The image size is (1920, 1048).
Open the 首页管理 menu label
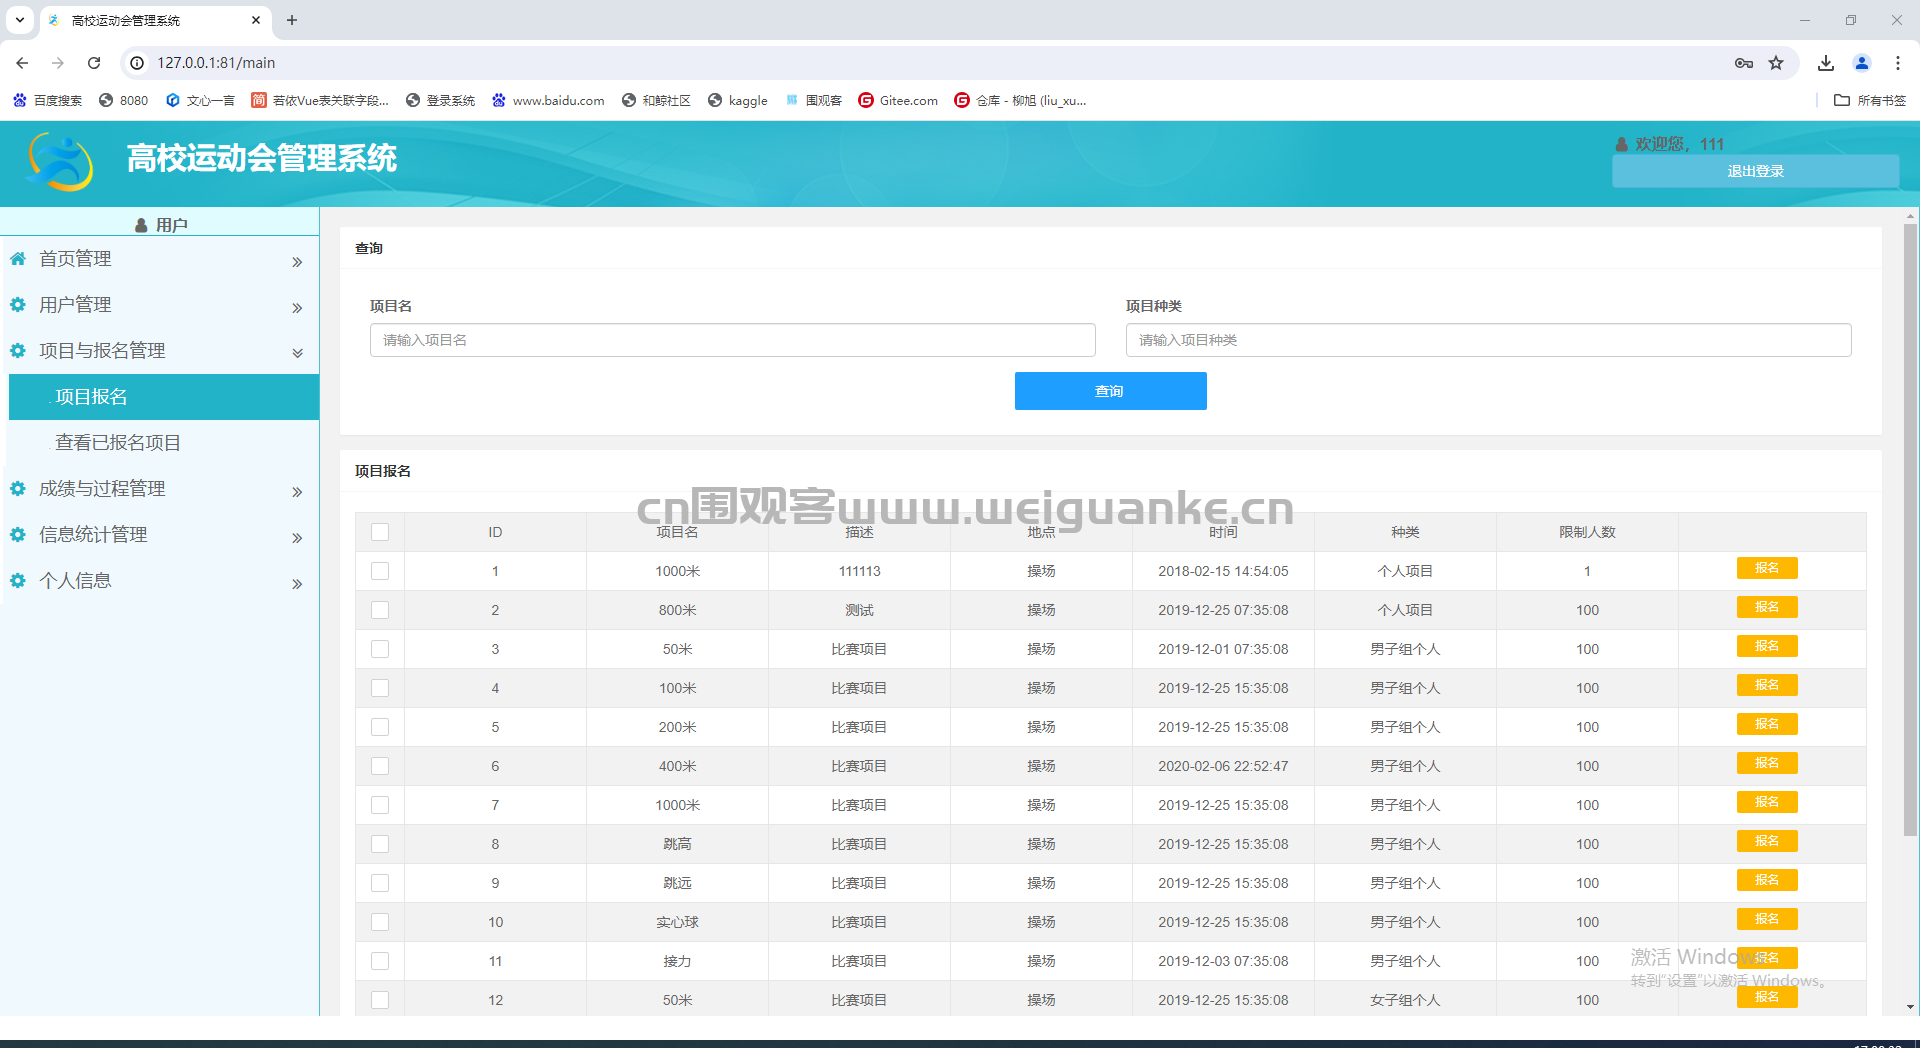(x=75, y=258)
